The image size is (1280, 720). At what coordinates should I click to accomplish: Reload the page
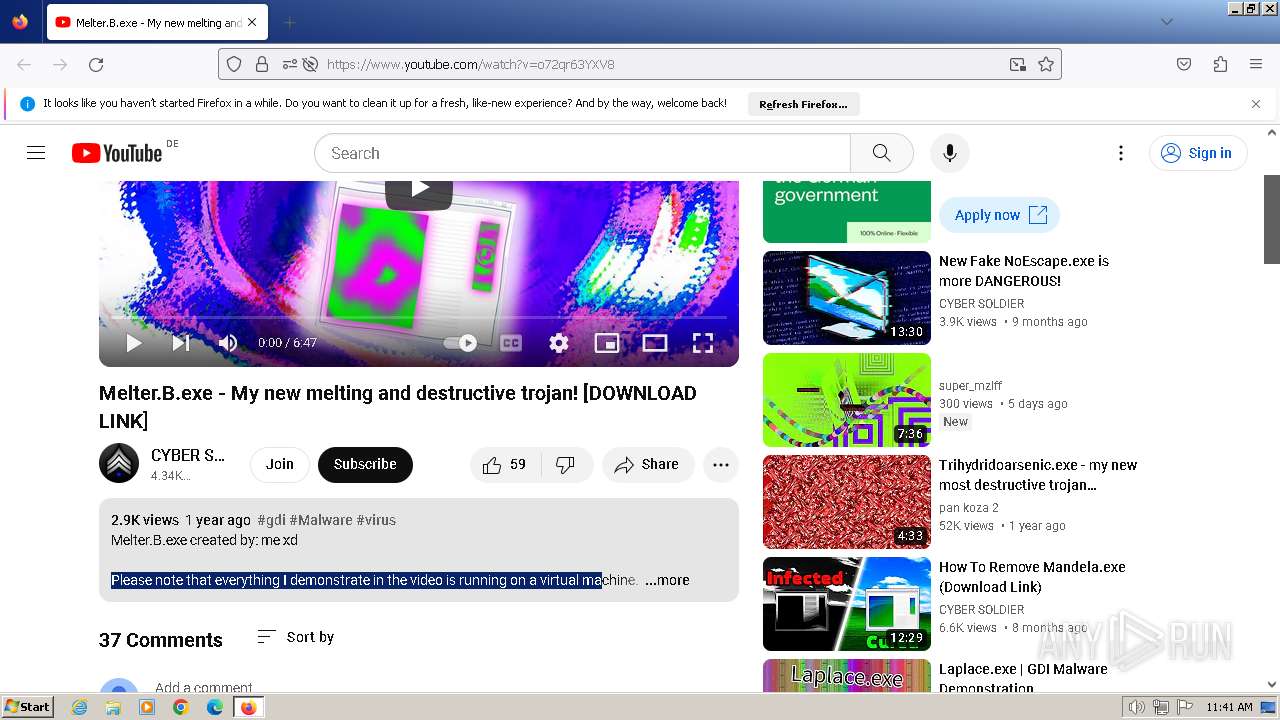coord(96,64)
